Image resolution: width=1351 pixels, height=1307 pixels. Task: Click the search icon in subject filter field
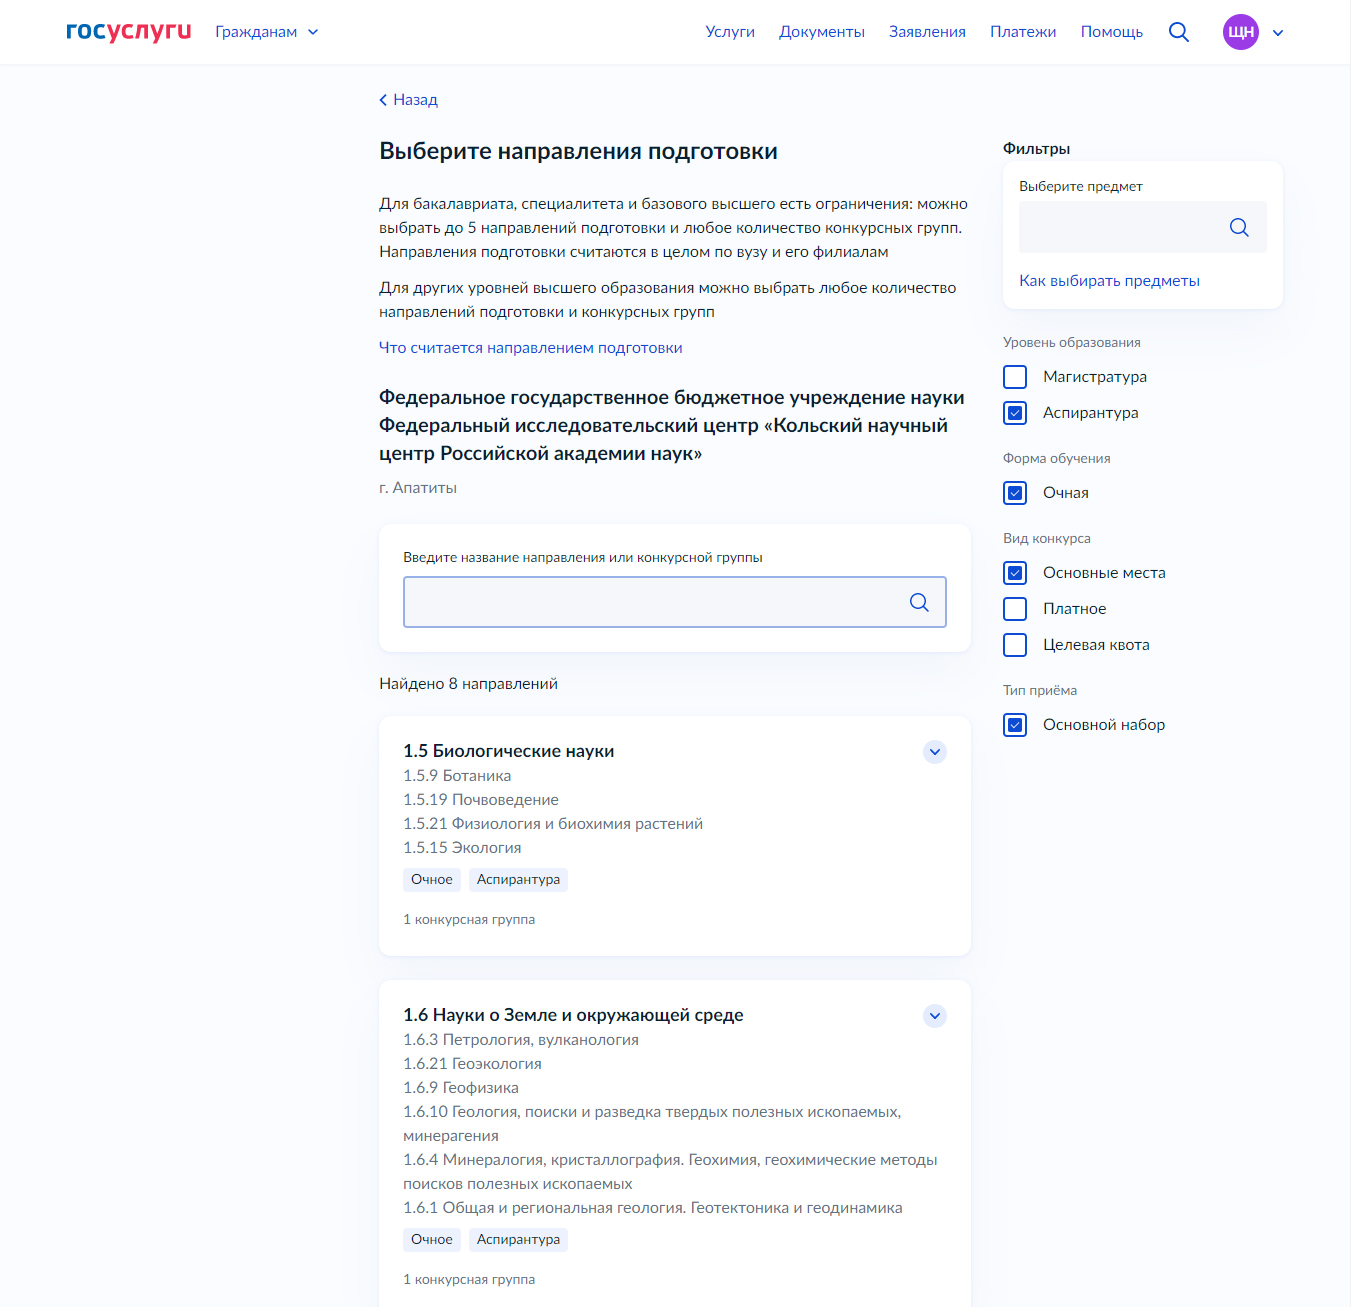pyautogui.click(x=1239, y=227)
